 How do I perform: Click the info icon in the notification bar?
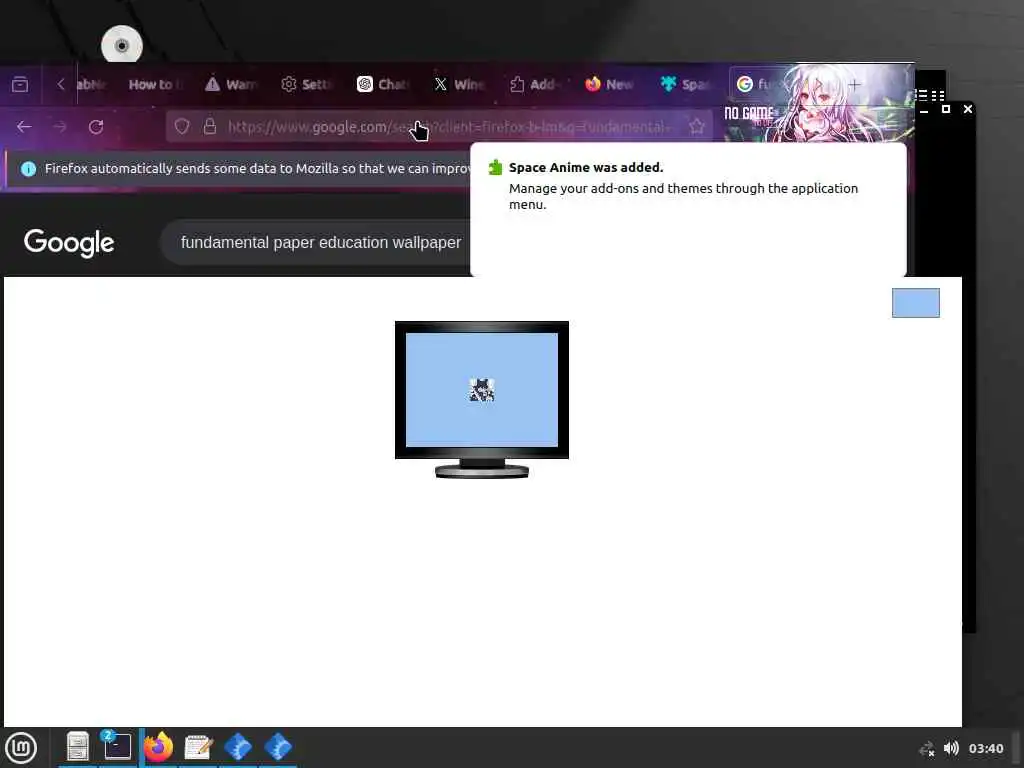(x=28, y=168)
